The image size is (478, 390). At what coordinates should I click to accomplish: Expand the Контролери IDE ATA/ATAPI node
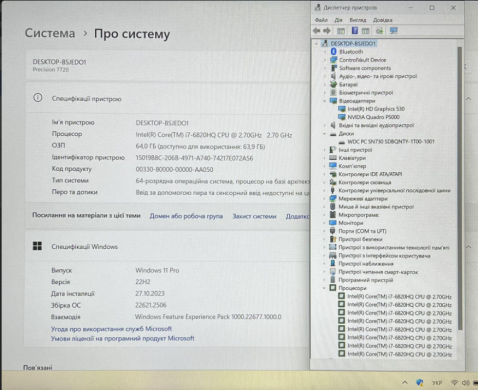(x=324, y=174)
